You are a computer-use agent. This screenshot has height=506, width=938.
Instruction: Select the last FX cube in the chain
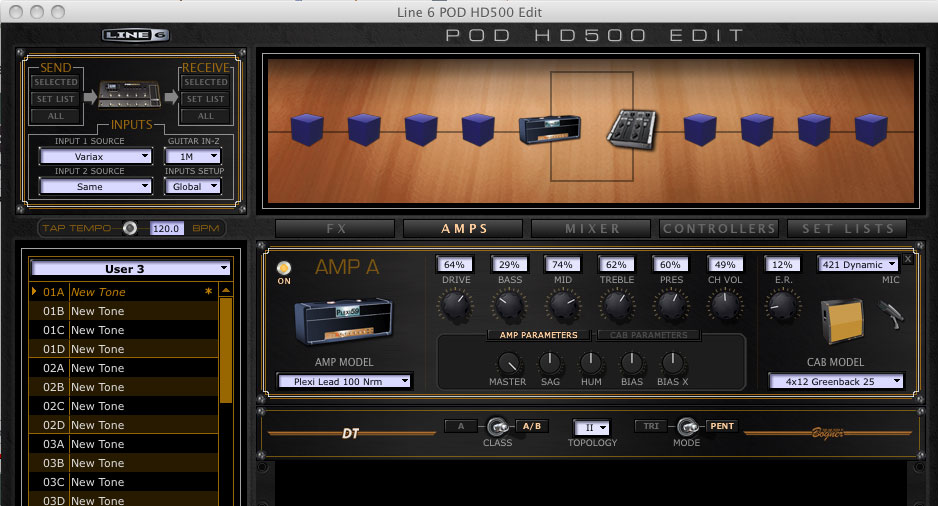pyautogui.click(x=871, y=130)
